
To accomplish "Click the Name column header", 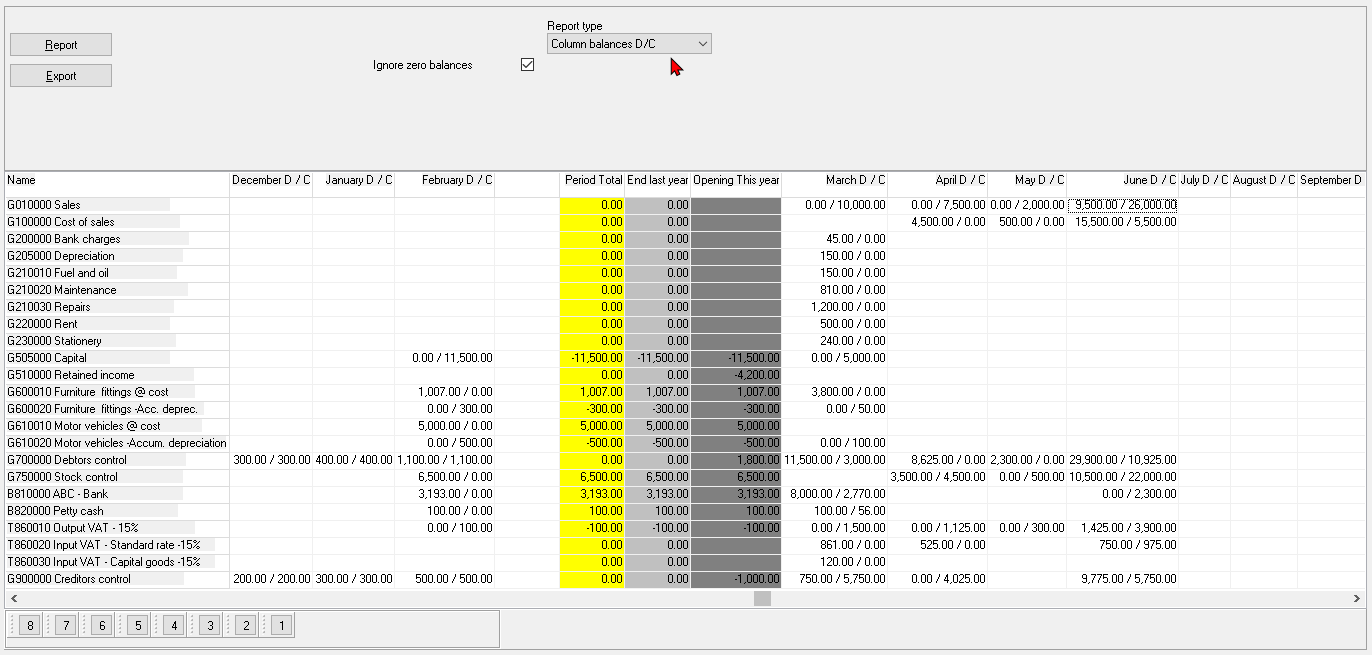I will click(118, 180).
